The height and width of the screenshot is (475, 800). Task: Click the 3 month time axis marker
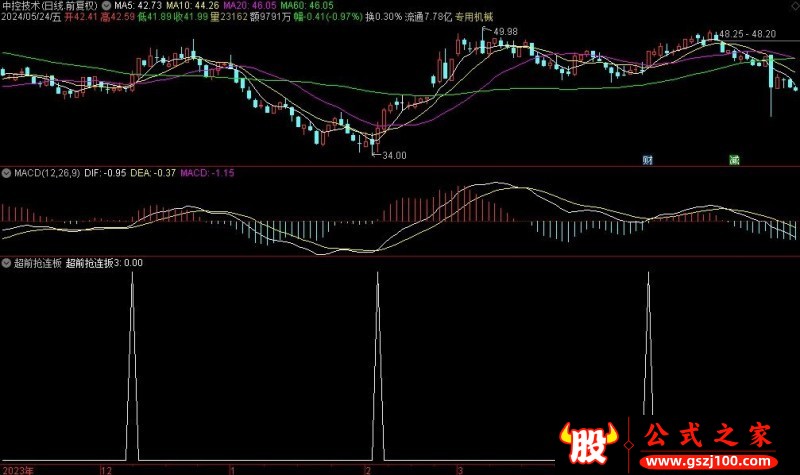(x=460, y=470)
